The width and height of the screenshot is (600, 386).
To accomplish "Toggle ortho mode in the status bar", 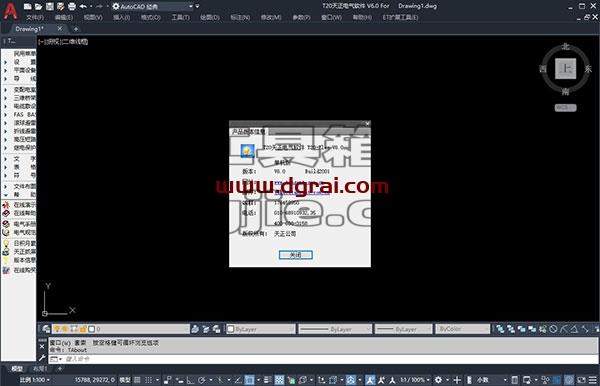I will 190,380.
